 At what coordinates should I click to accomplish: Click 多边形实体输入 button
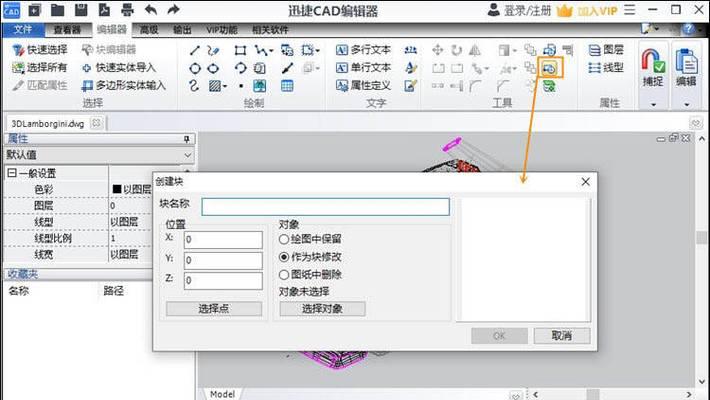tap(124, 85)
